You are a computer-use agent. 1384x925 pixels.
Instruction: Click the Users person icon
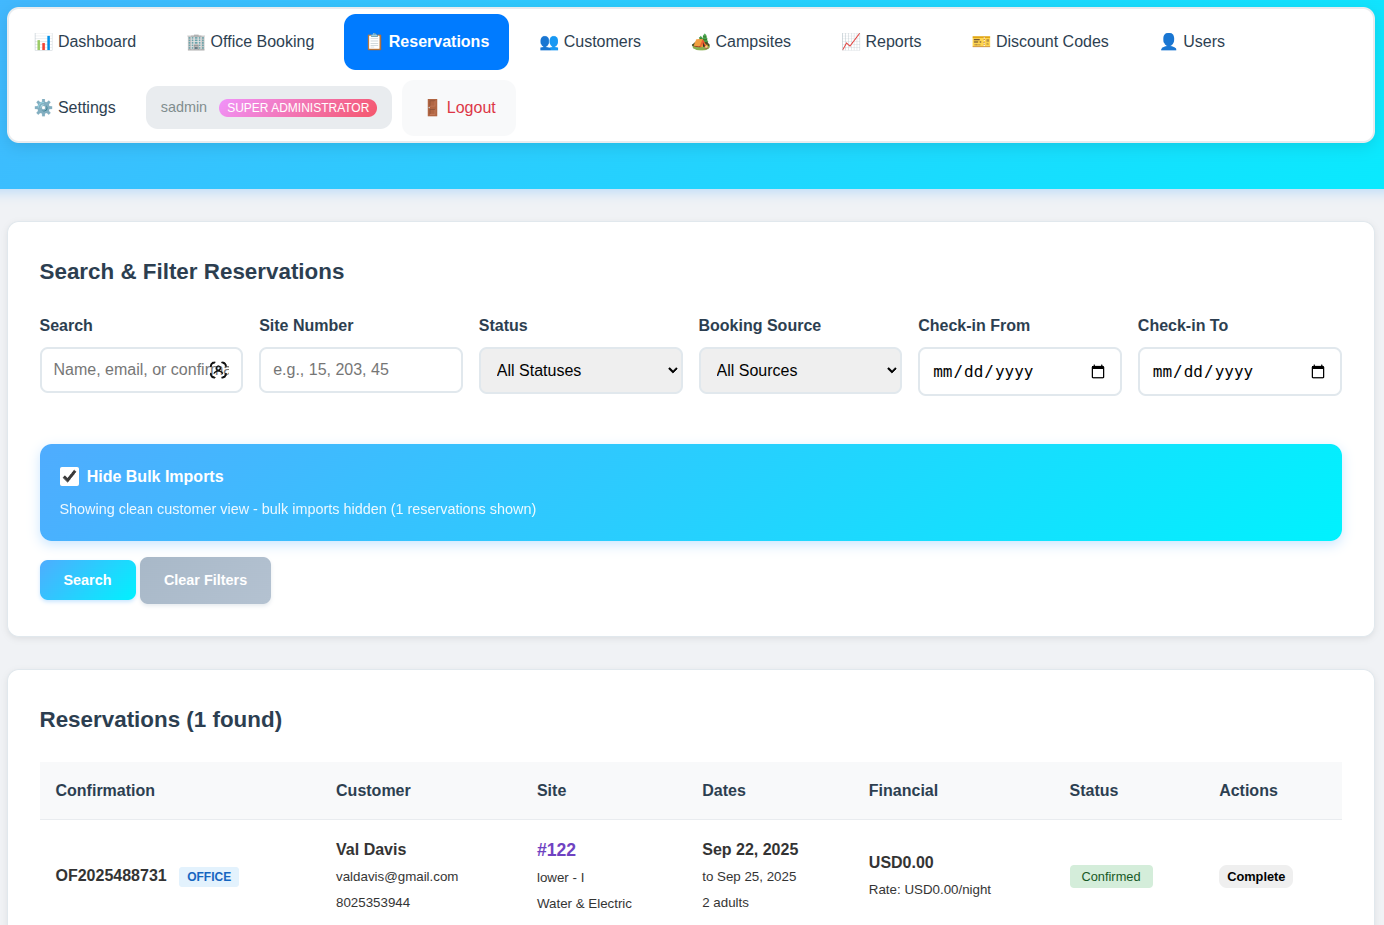[x=1168, y=42]
